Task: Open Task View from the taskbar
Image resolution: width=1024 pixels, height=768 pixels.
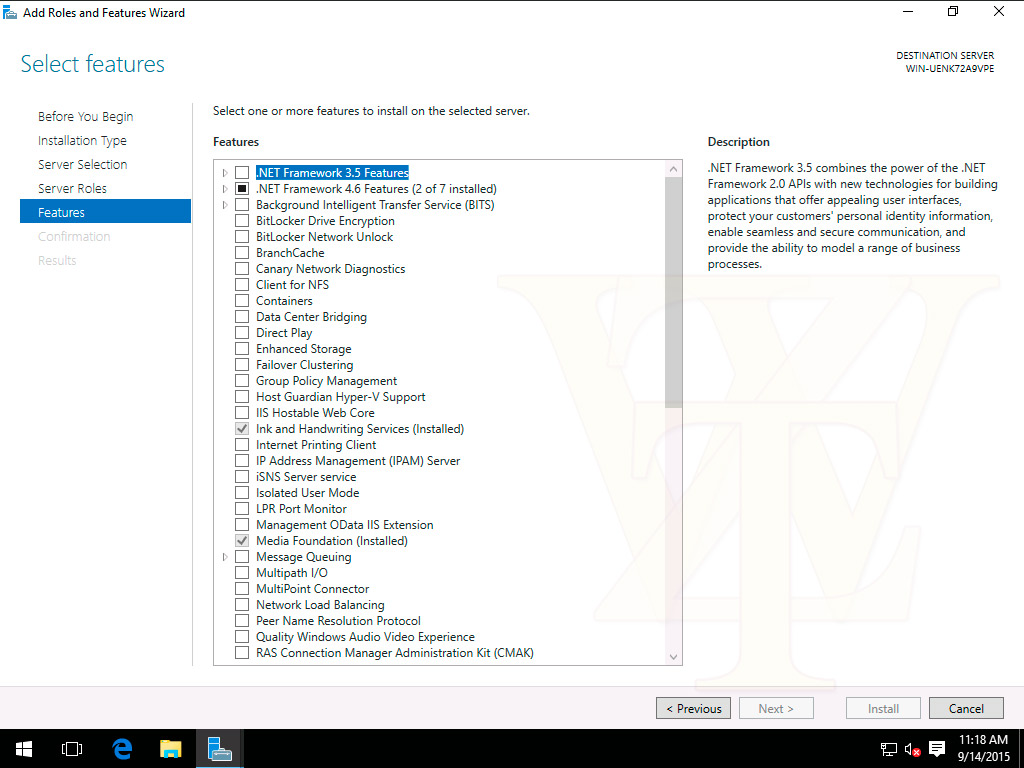Action: tap(72, 748)
